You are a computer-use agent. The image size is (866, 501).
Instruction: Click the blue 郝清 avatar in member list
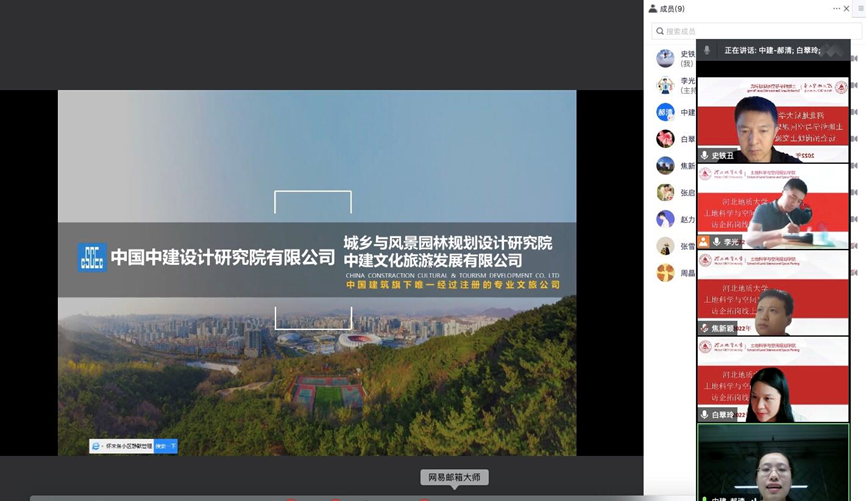pos(665,112)
